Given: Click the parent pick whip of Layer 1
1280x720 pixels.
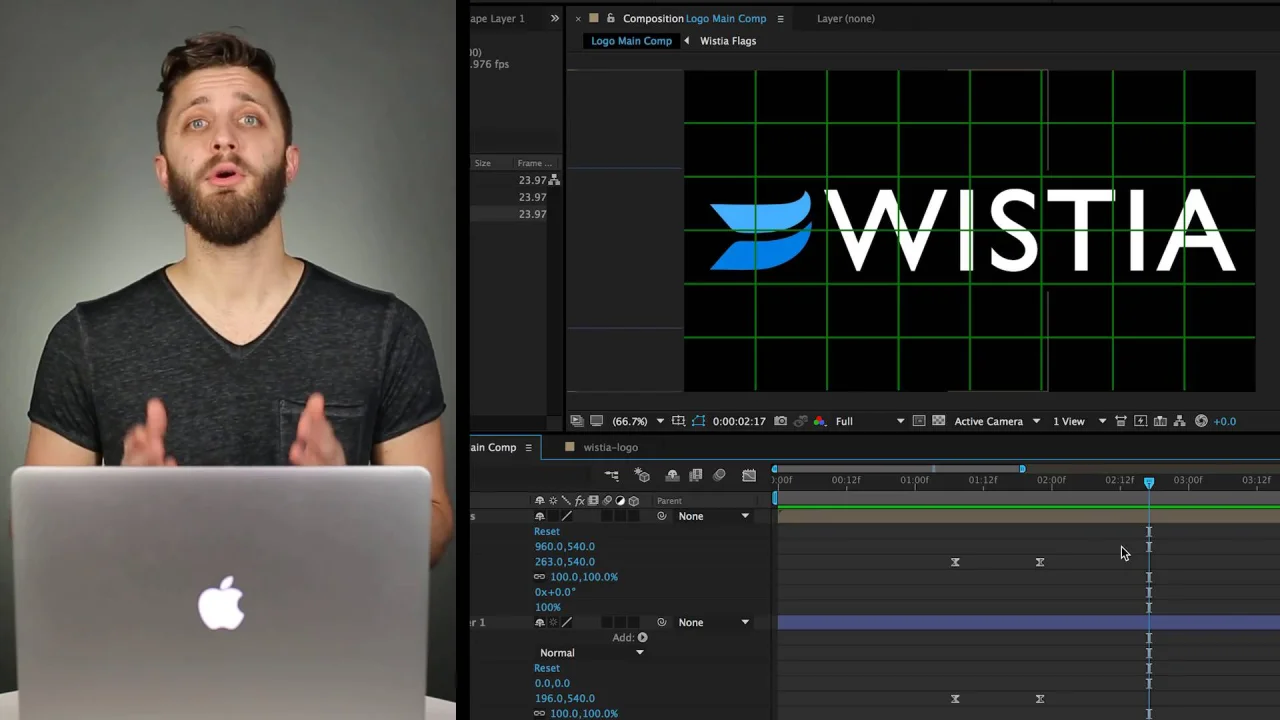Looking at the screenshot, I should pos(661,622).
